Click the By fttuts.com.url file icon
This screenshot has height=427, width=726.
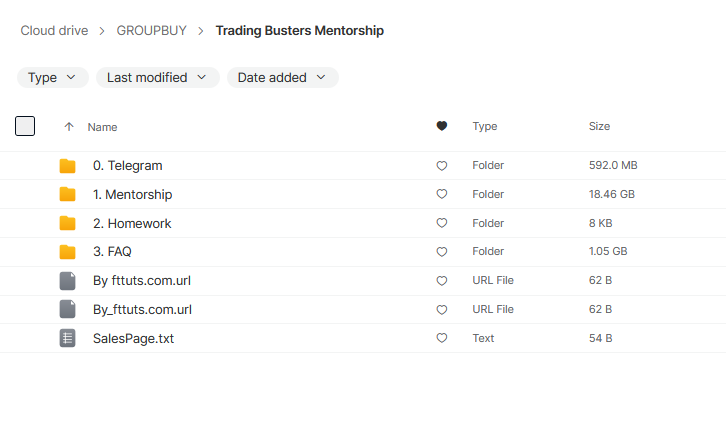[x=68, y=281]
